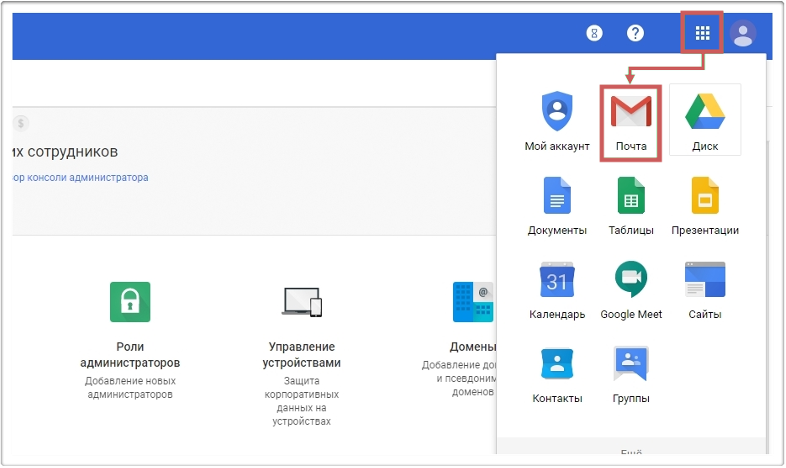Launch Google Sheets (Таблицы)

631,205
